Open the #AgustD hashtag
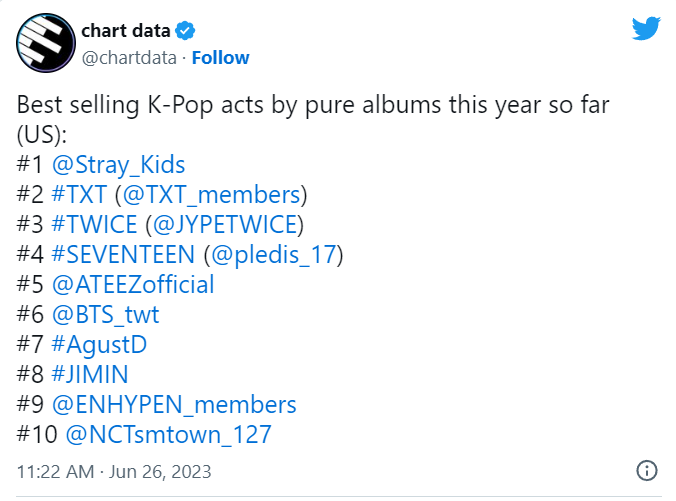Viewport: 676px width, 501px height. [99, 345]
